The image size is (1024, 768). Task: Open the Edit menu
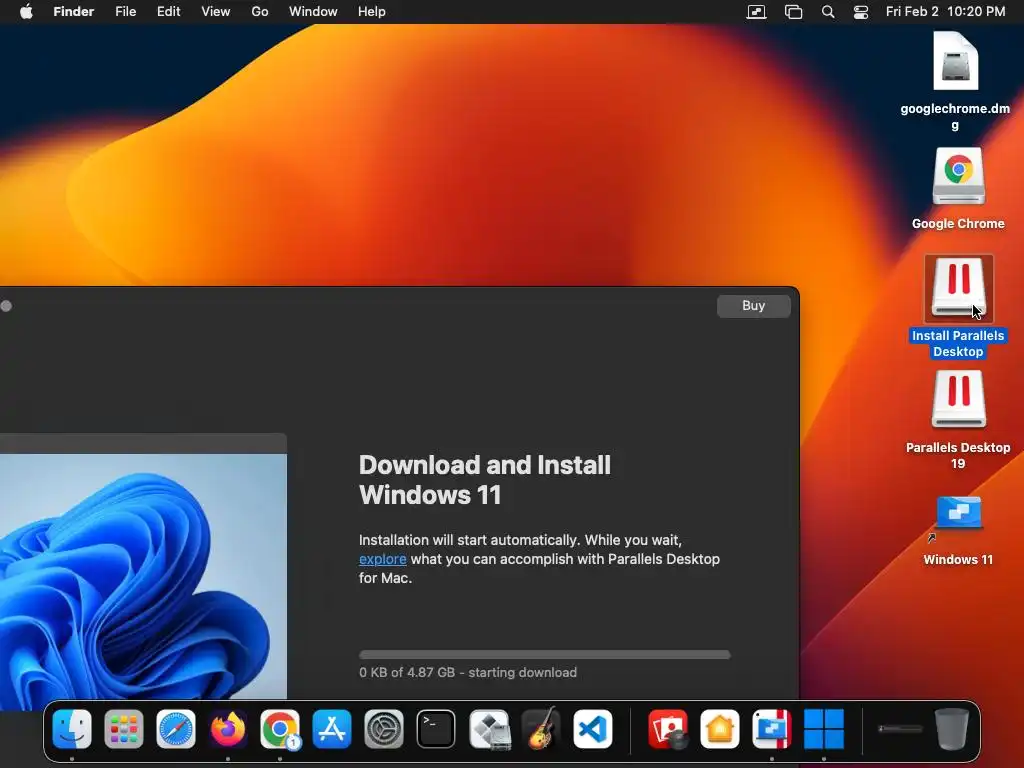point(168,12)
